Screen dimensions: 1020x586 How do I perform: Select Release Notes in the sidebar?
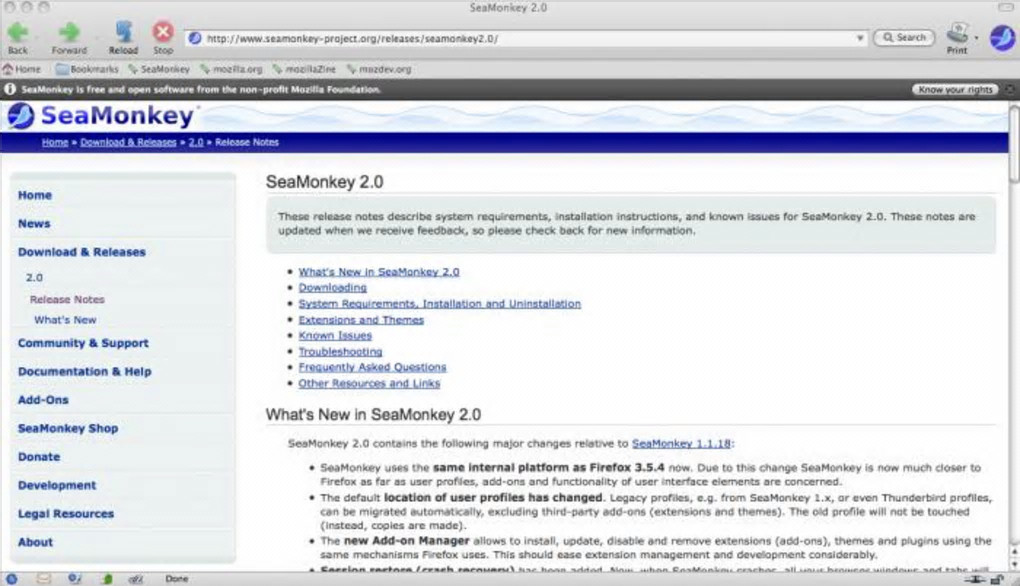[67, 300]
